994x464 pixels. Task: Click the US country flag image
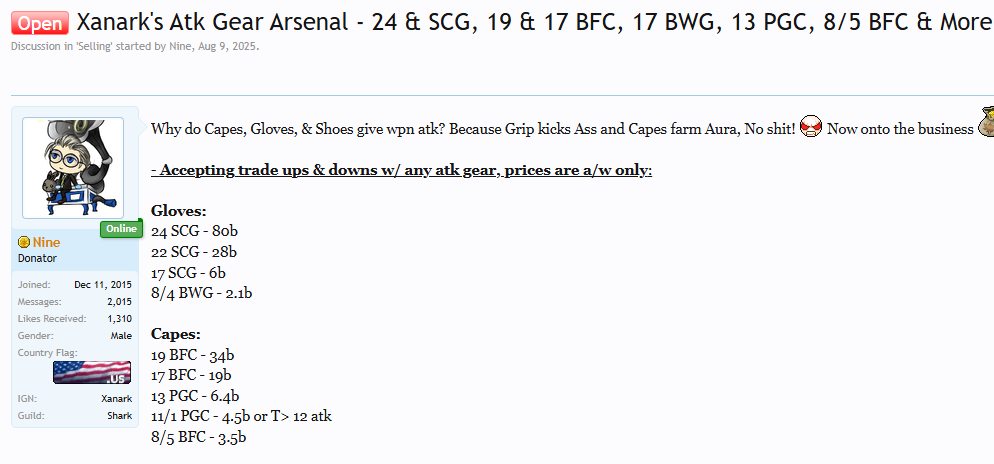pos(92,372)
